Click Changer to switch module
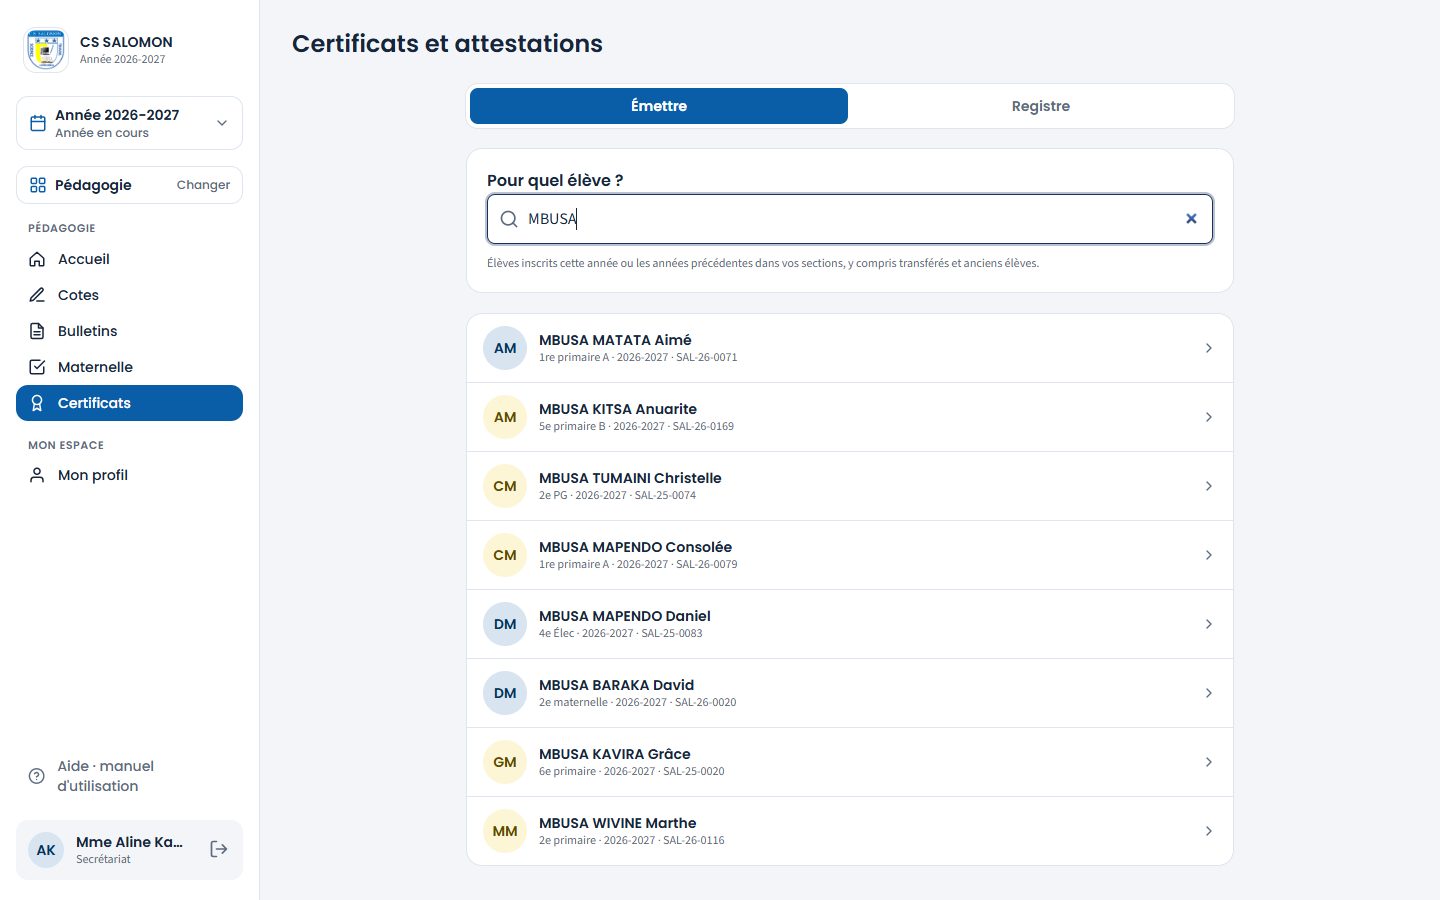 coord(203,185)
